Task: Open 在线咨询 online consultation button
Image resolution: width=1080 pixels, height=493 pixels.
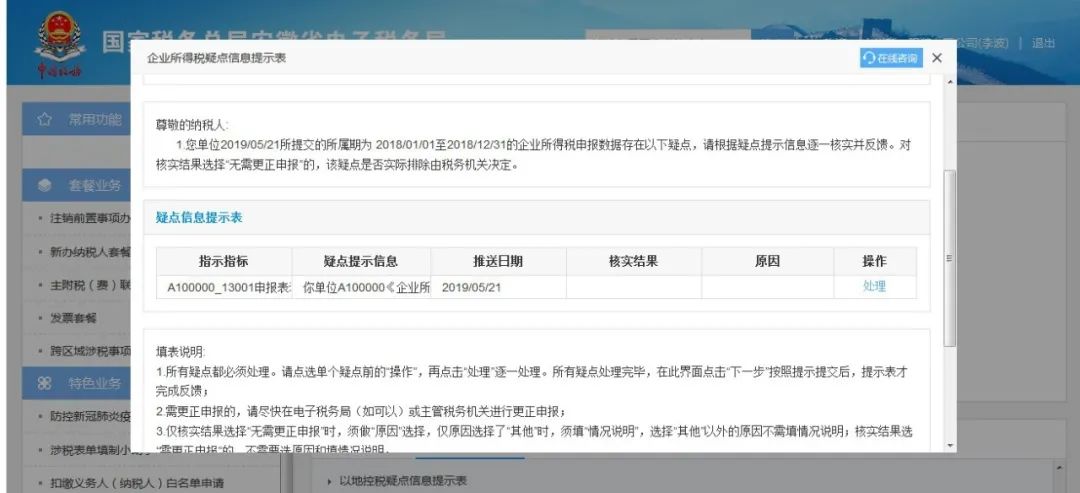Action: click(x=891, y=59)
